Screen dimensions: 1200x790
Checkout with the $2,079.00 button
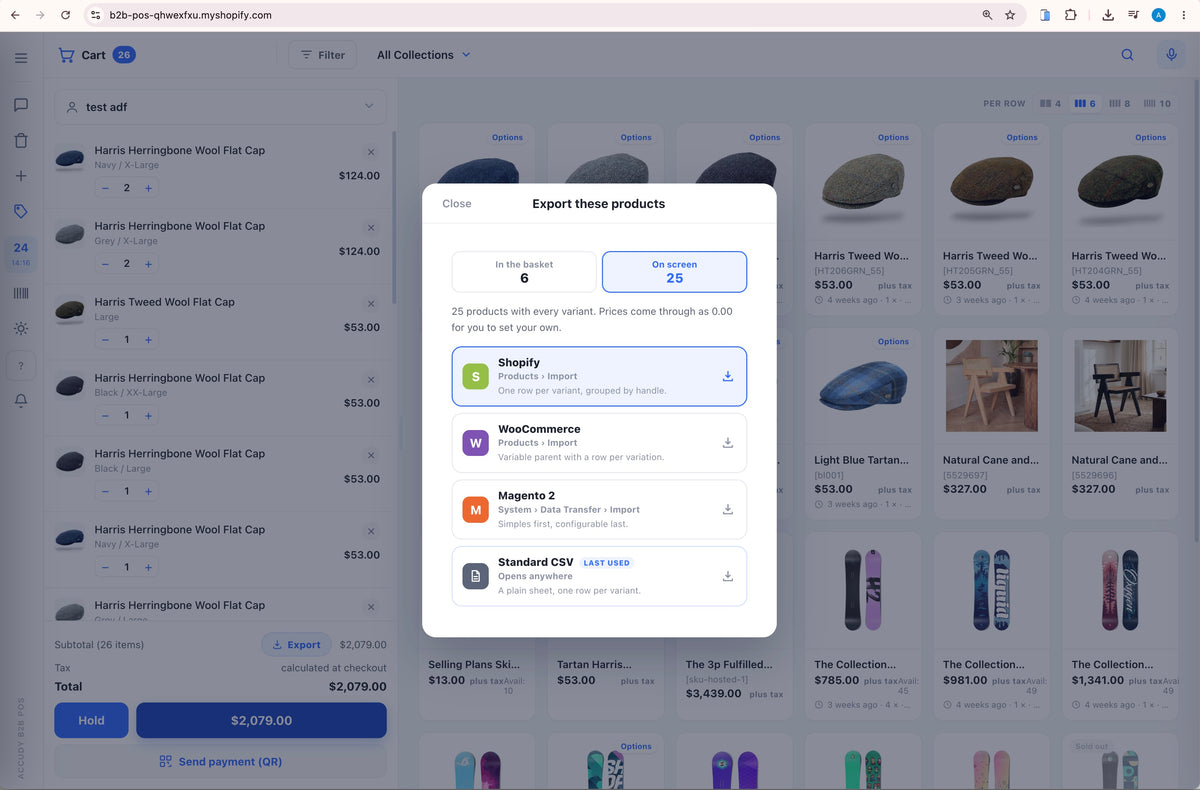[261, 720]
